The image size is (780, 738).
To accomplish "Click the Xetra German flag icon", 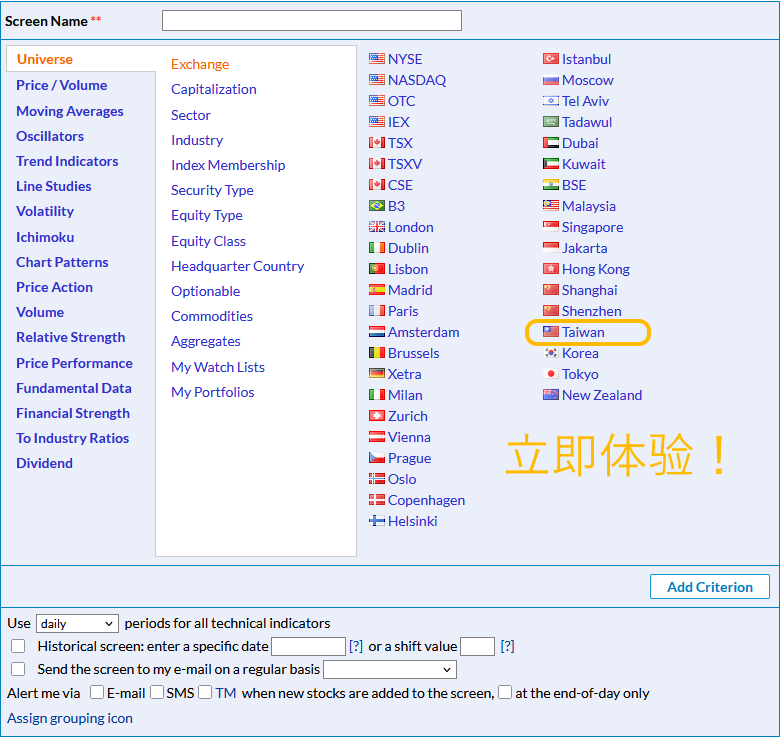I will point(377,373).
